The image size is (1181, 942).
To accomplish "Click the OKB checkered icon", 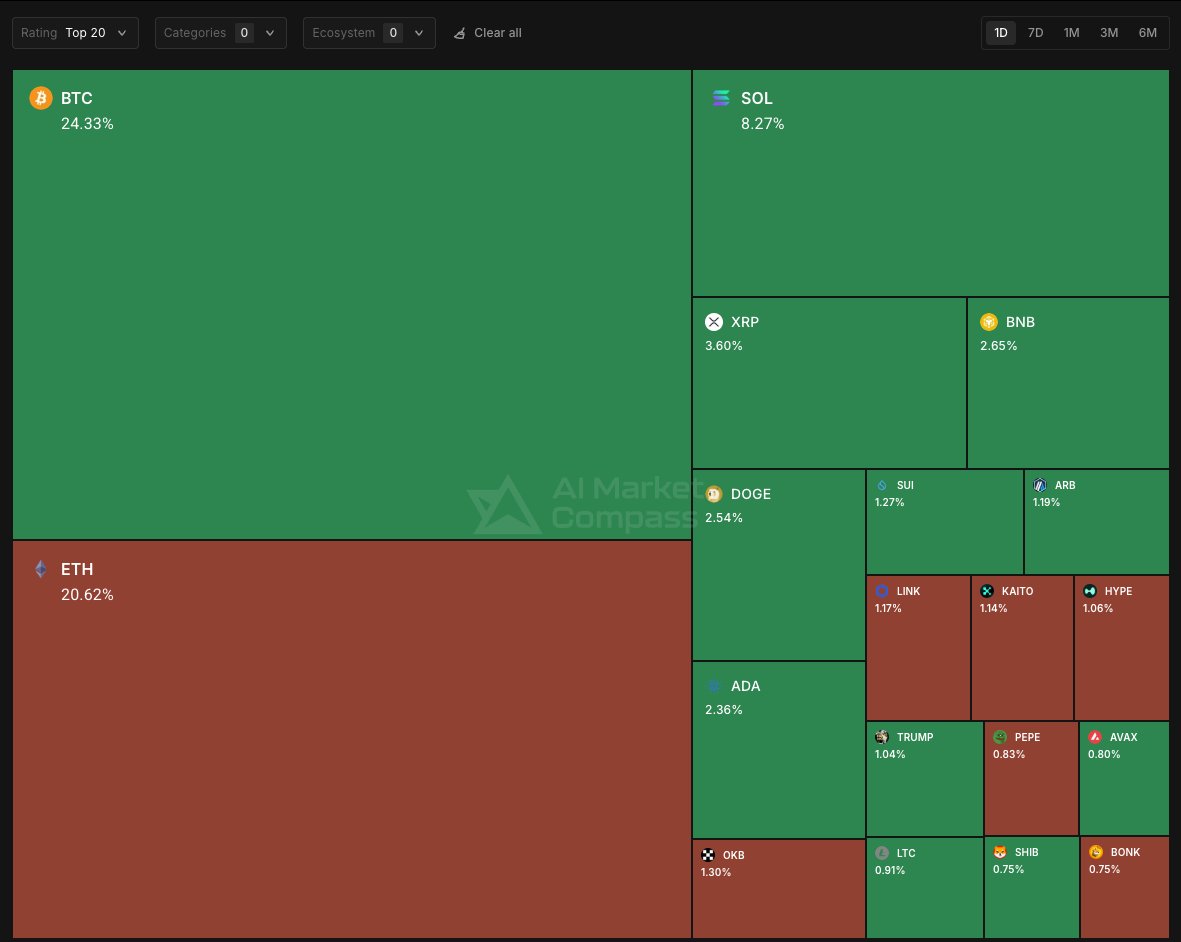I will pyautogui.click(x=708, y=855).
